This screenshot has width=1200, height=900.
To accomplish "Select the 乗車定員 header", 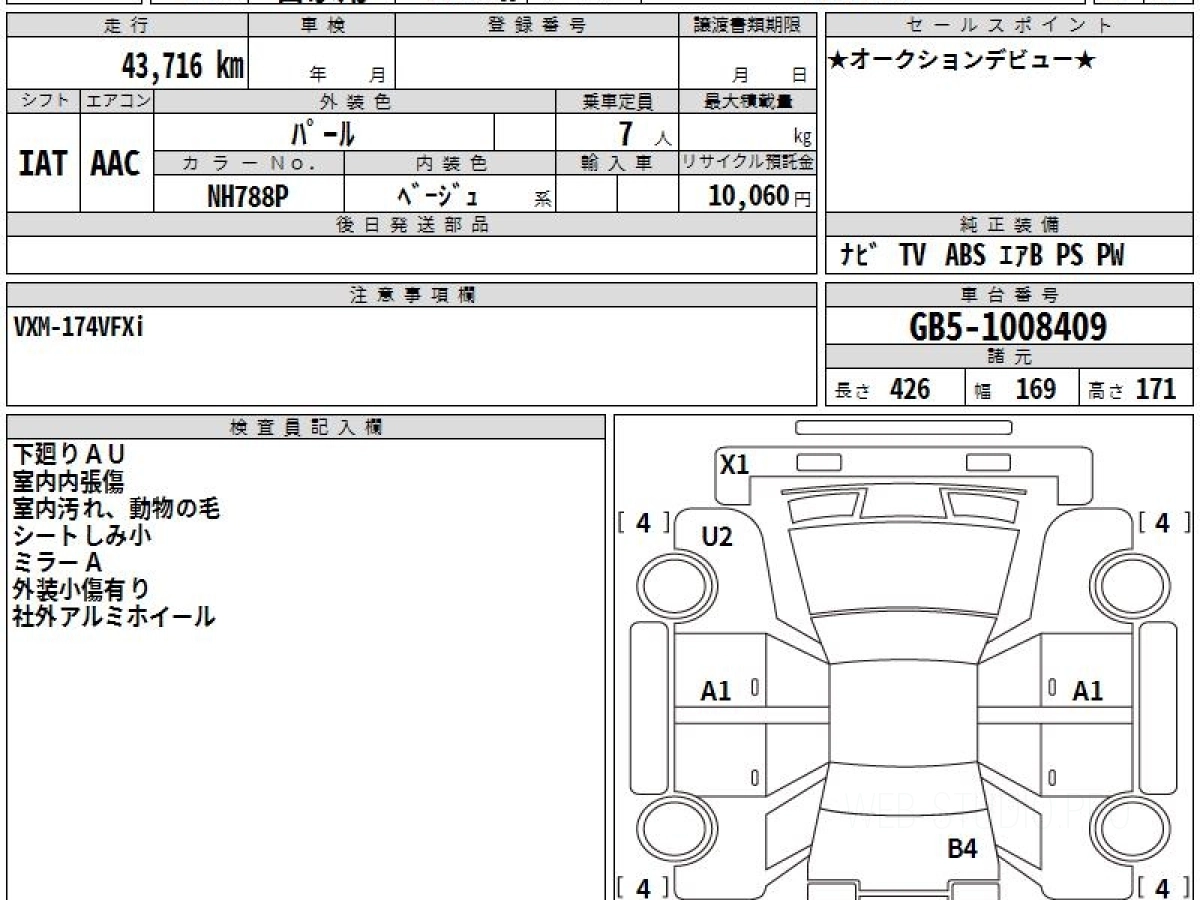I will pos(617,101).
